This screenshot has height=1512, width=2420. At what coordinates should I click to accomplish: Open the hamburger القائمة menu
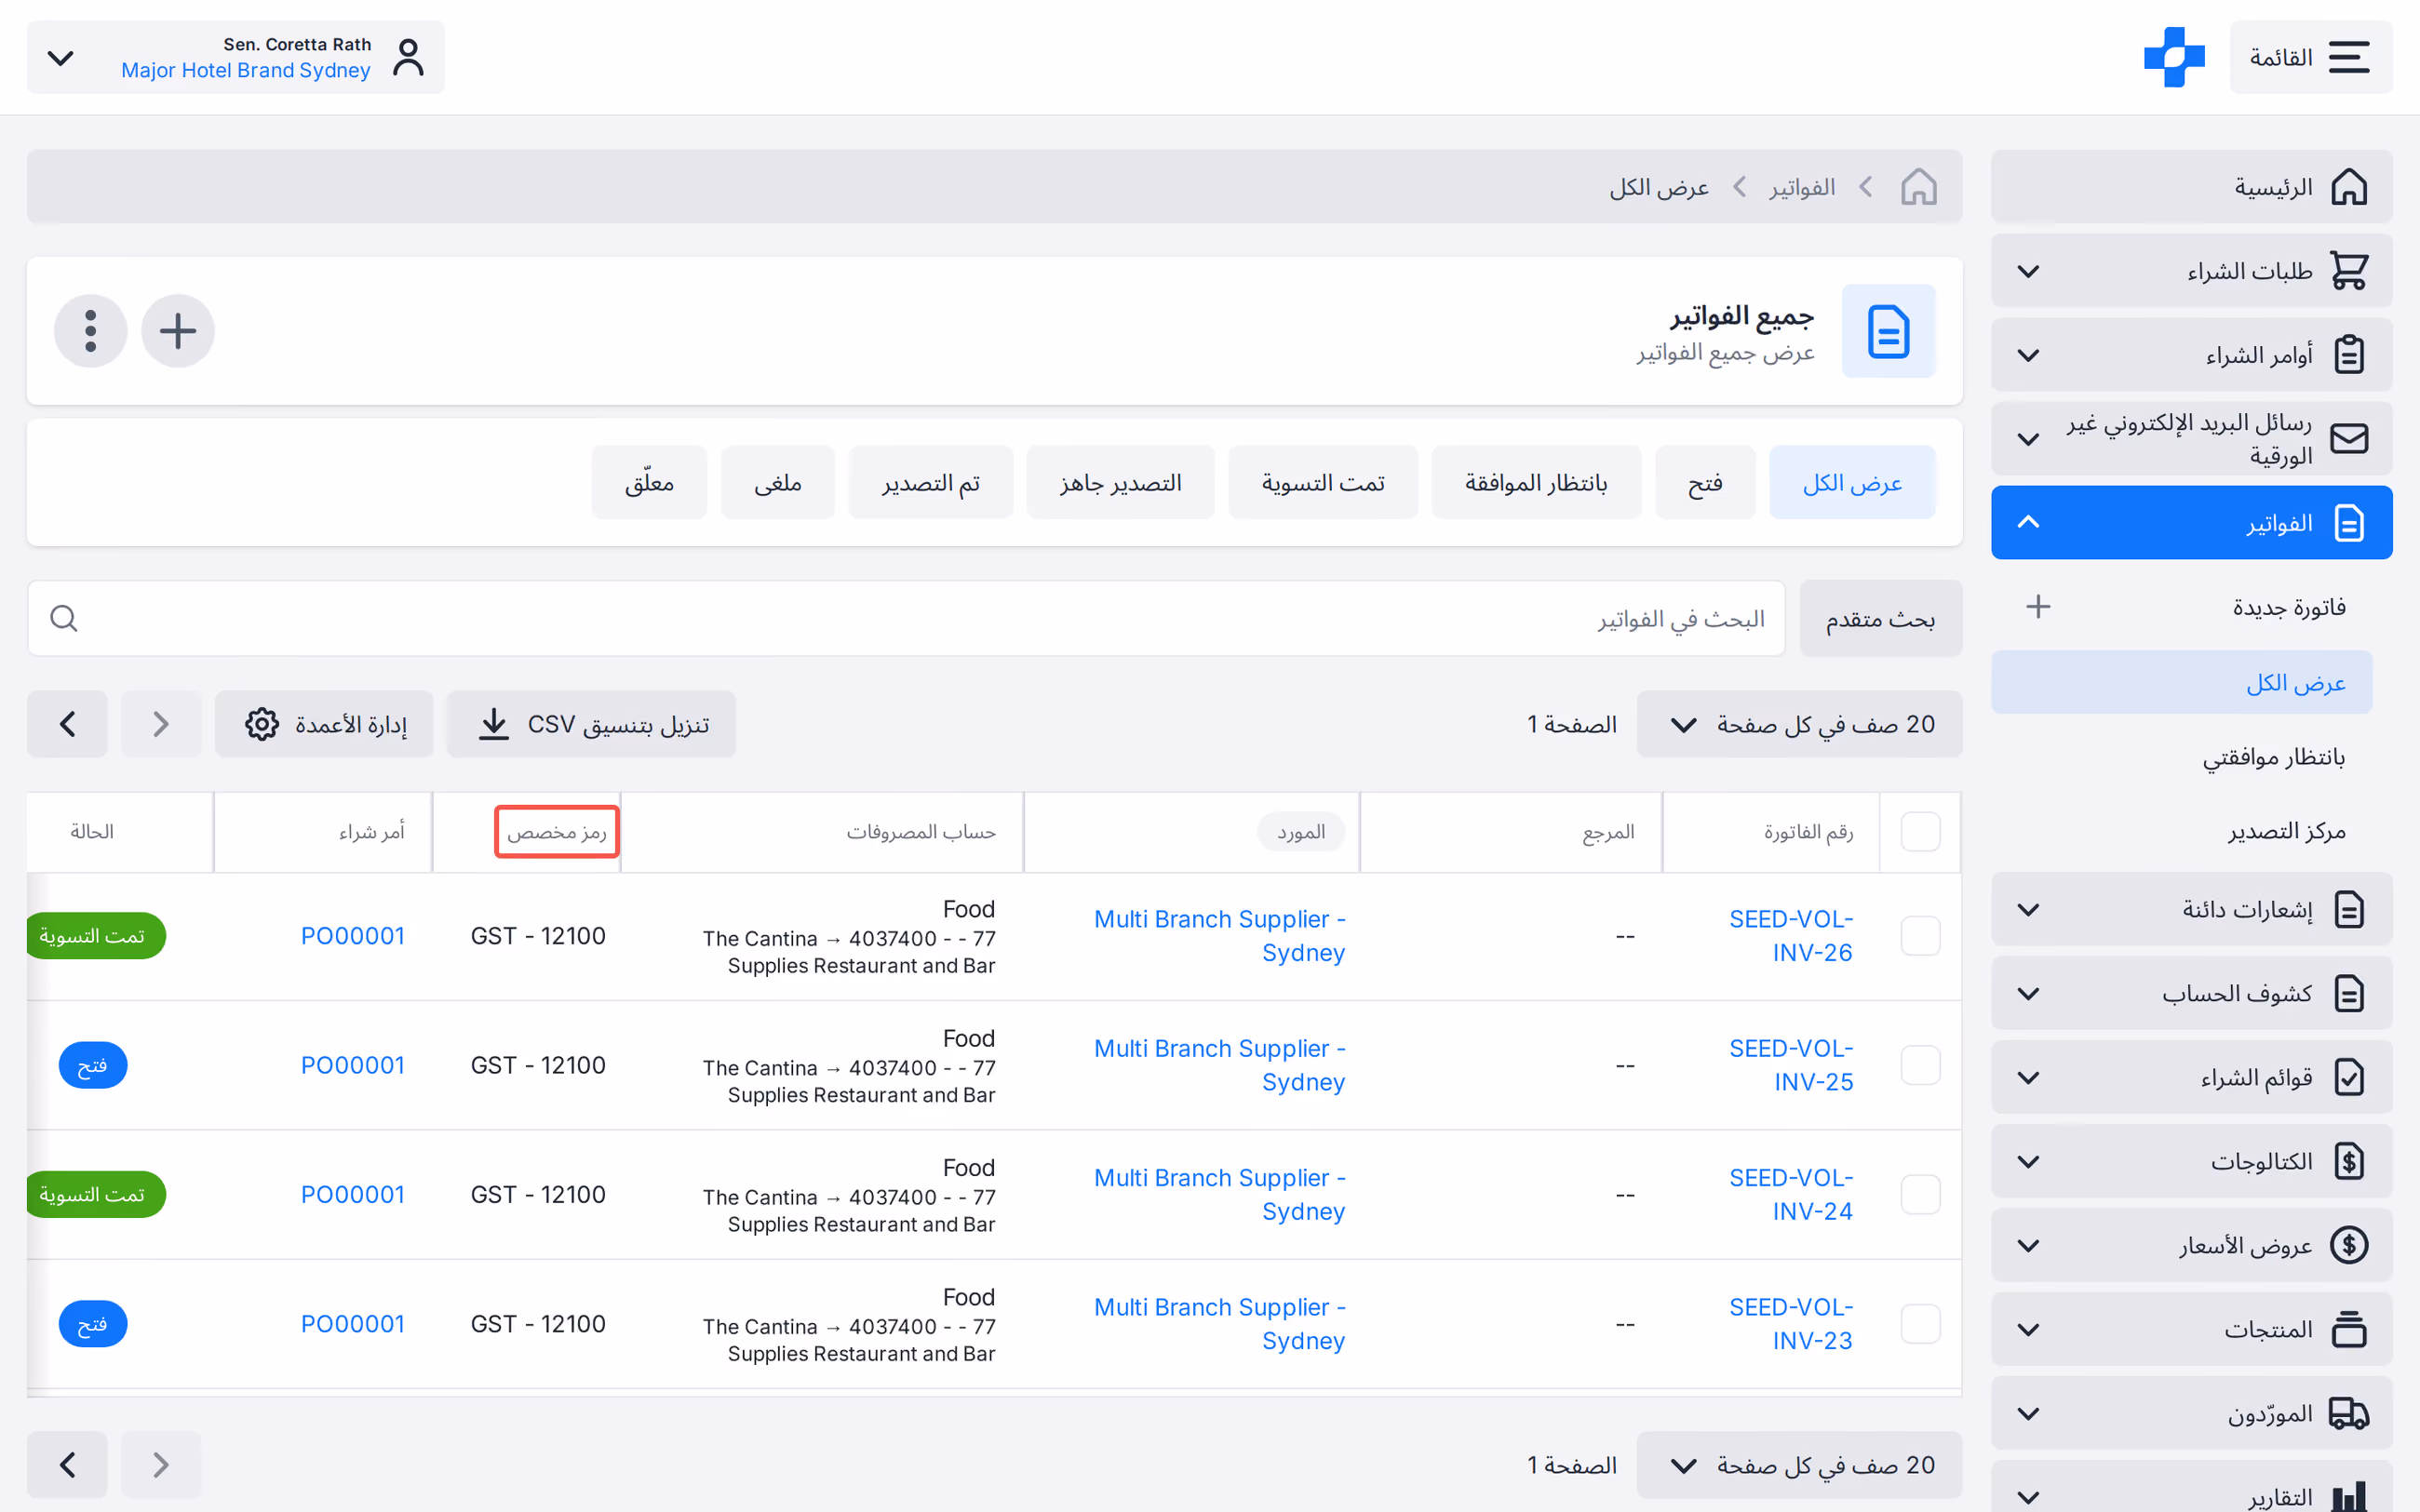(x=2310, y=57)
